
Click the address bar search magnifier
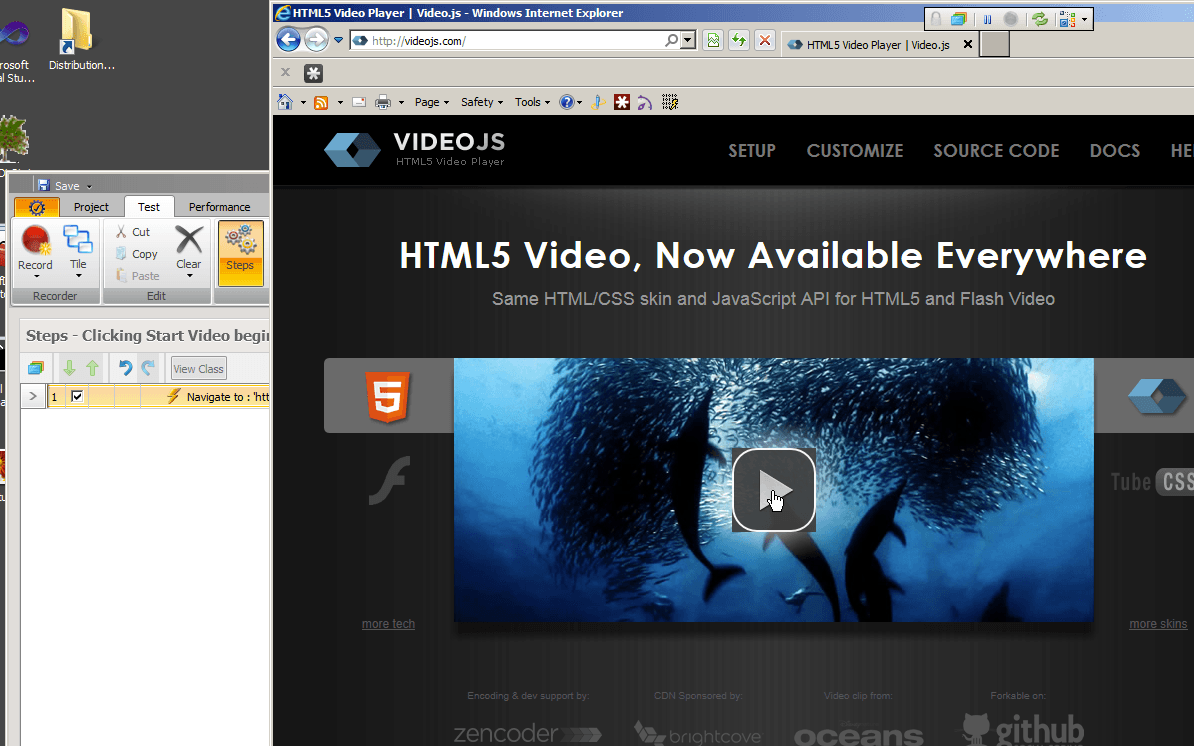click(x=671, y=40)
